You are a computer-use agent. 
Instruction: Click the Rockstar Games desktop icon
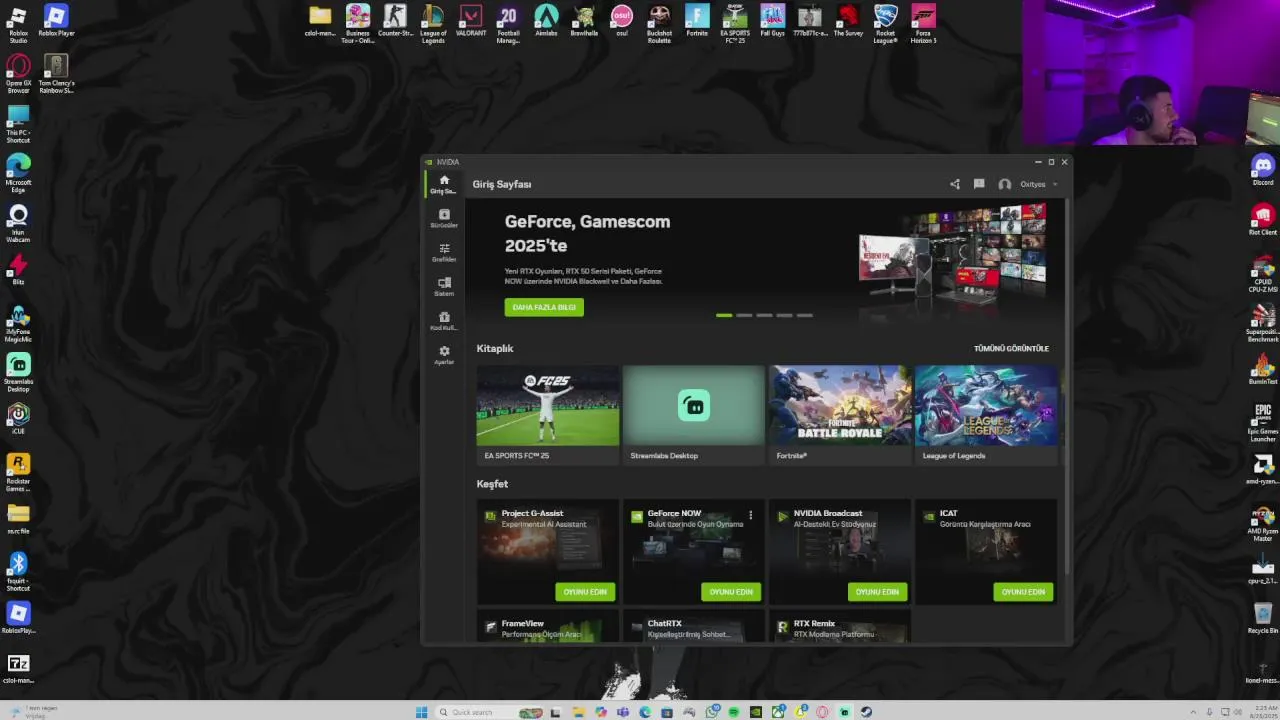point(18,472)
